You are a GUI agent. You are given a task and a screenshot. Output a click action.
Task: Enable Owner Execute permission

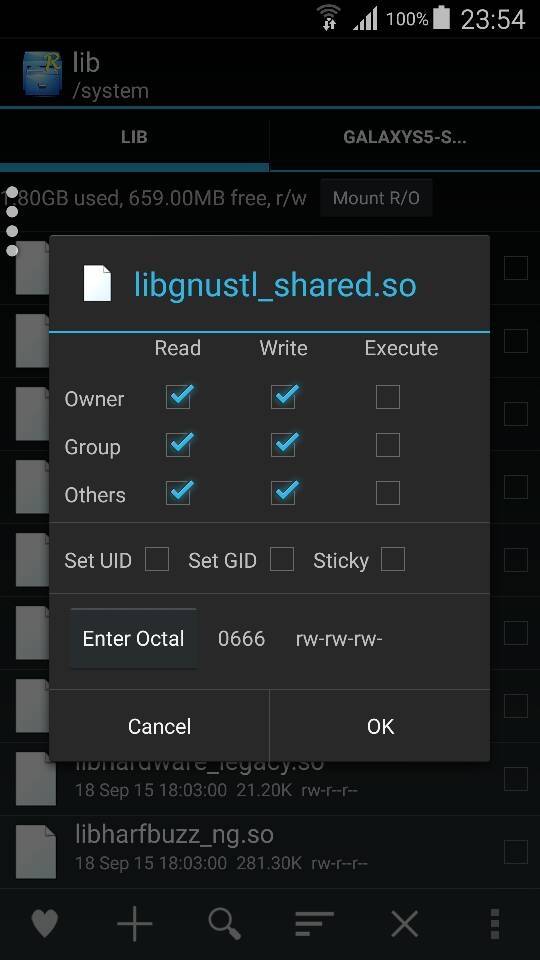388,397
